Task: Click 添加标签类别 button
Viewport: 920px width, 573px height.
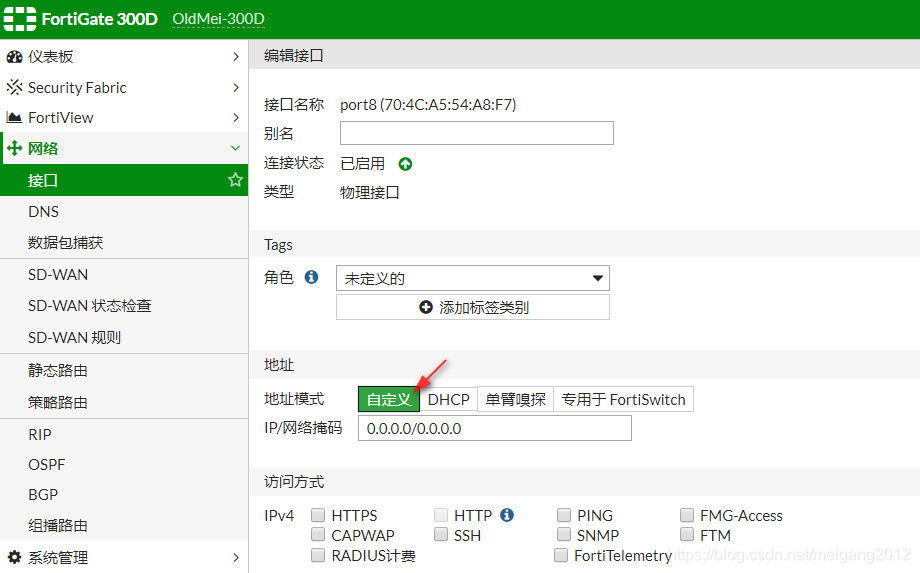Action: click(473, 307)
